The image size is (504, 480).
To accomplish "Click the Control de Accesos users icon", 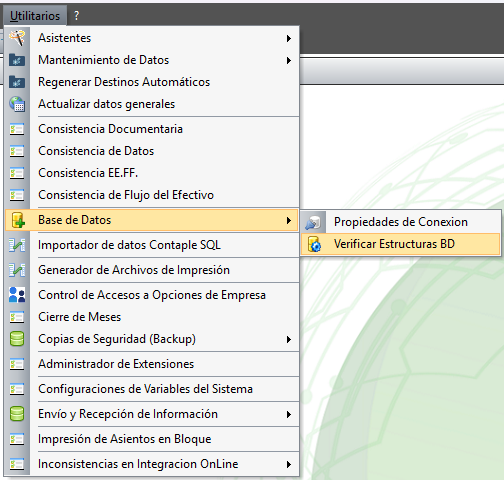I will pyautogui.click(x=17, y=295).
